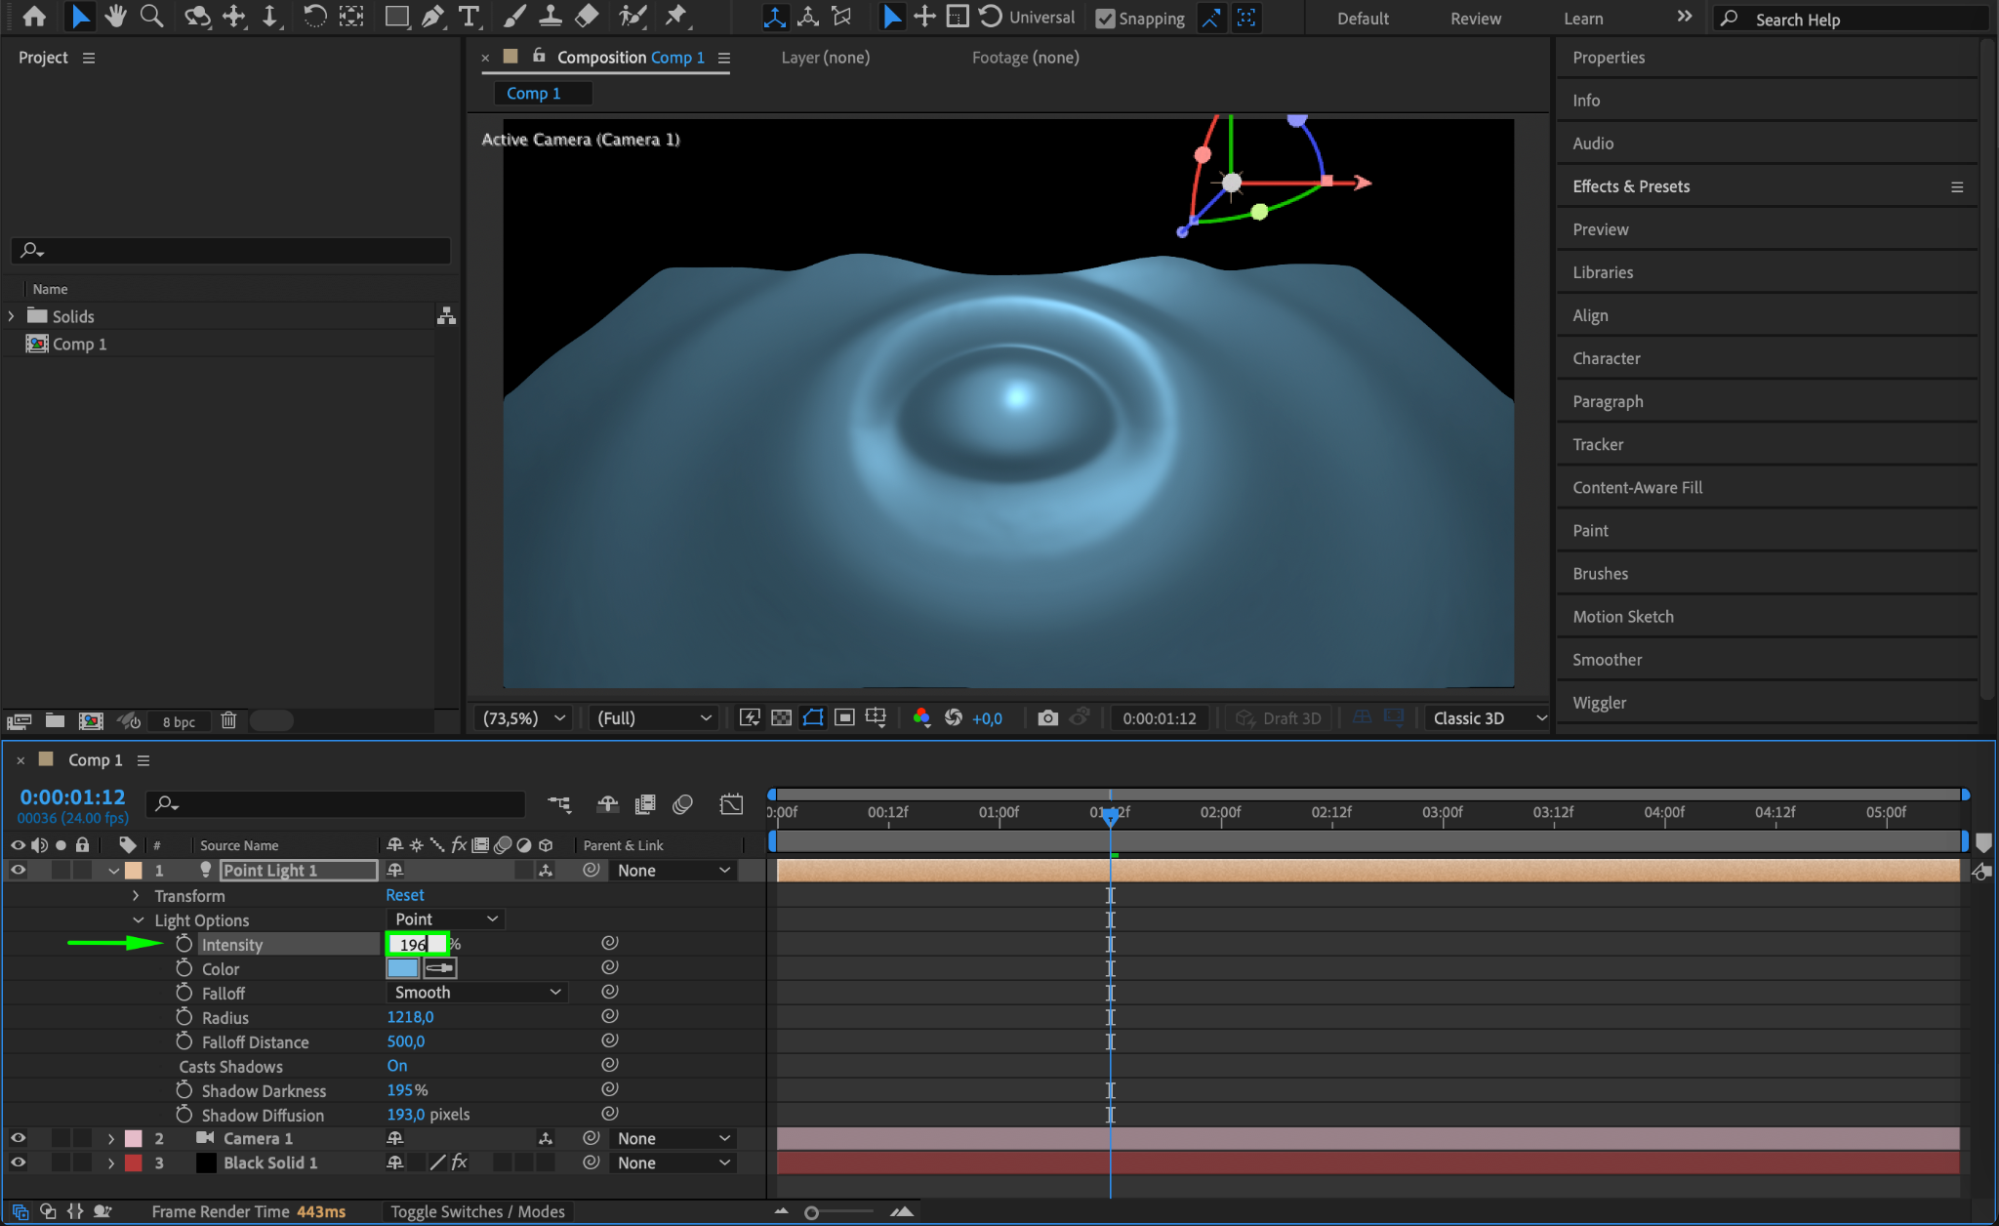The image size is (1999, 1226).
Task: Click the Home icon
Action: pyautogui.click(x=34, y=16)
